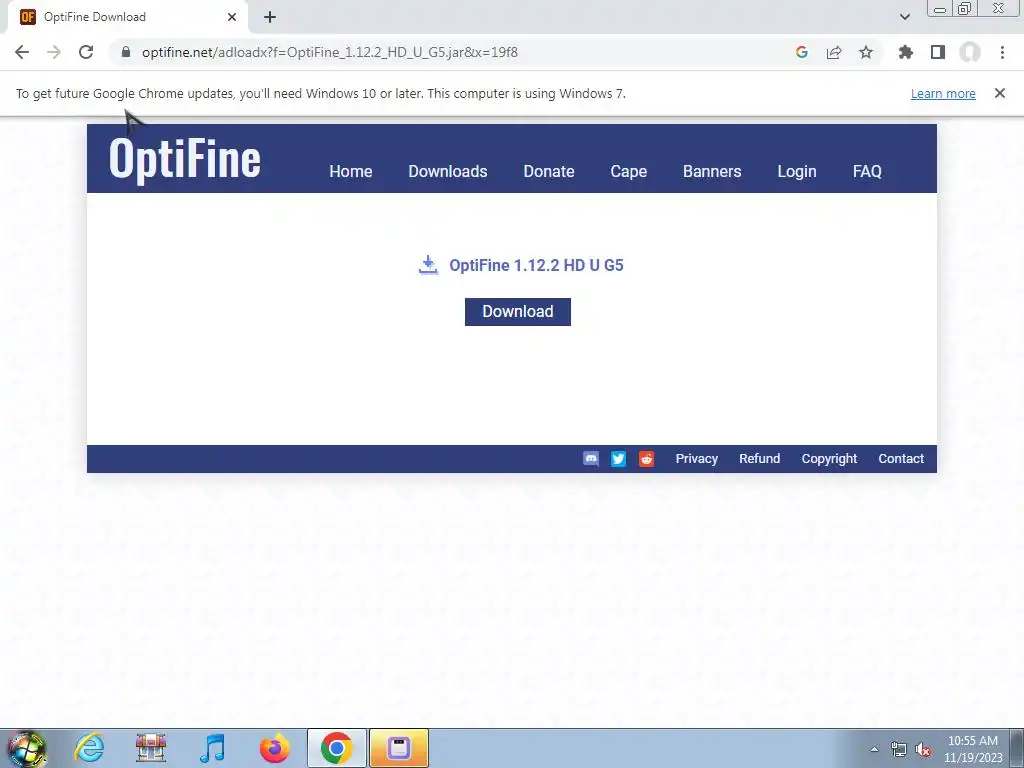Expand the tab search chevron
Image resolution: width=1024 pixels, height=768 pixels.
point(904,17)
